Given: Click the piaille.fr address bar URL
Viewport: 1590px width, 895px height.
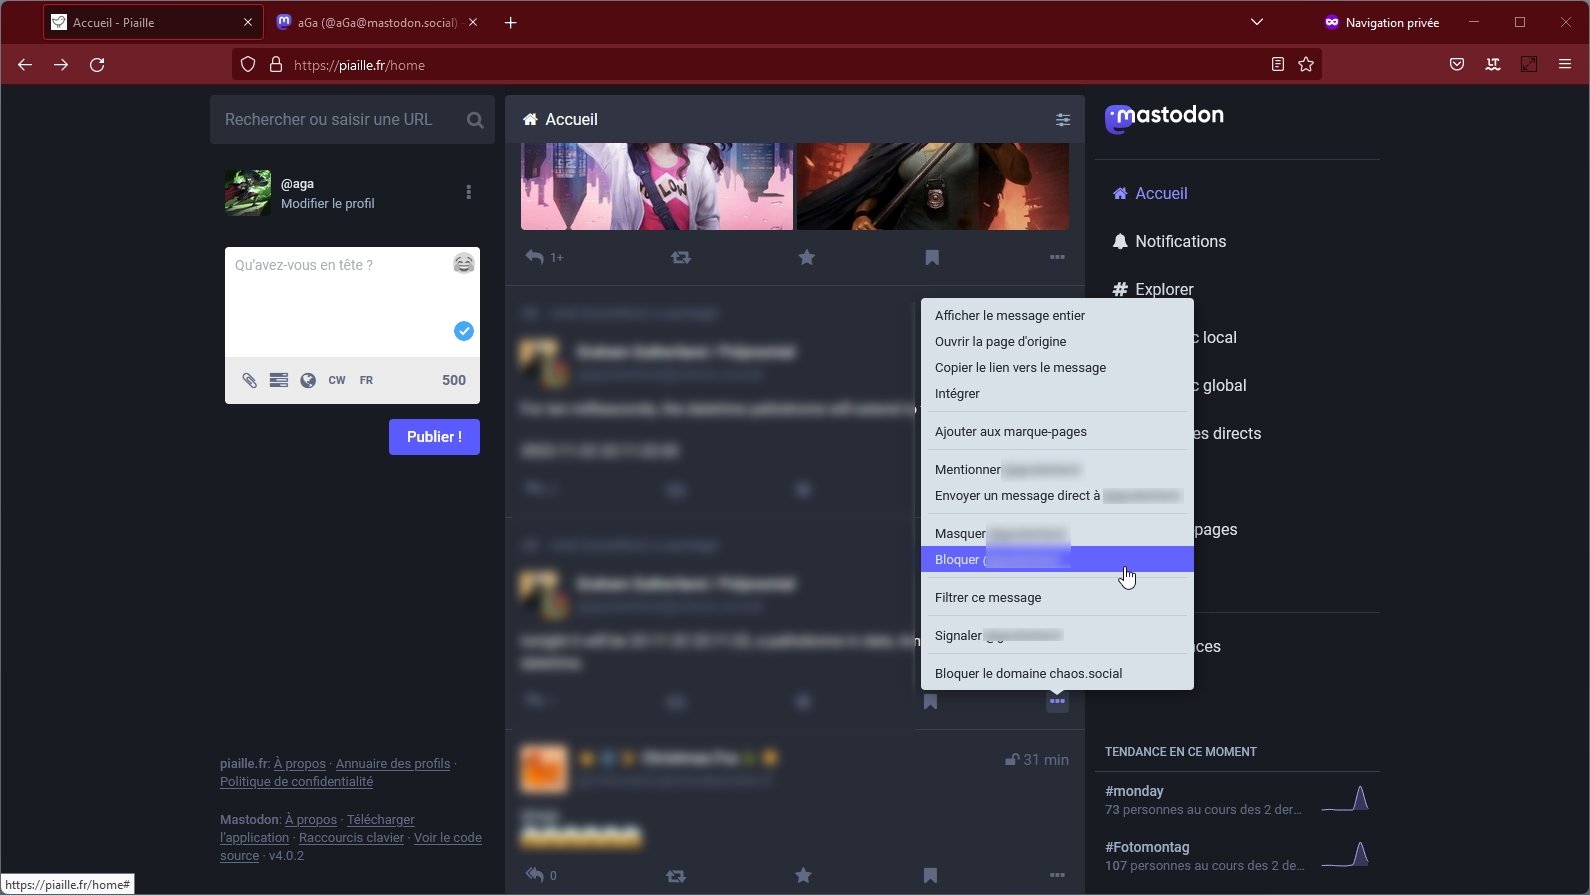Looking at the screenshot, I should pos(359,65).
